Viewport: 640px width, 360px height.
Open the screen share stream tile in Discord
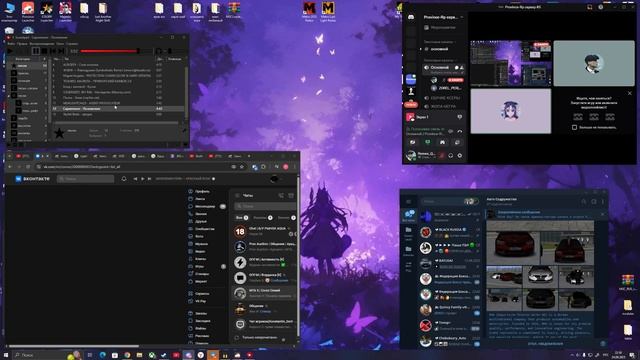(511, 63)
